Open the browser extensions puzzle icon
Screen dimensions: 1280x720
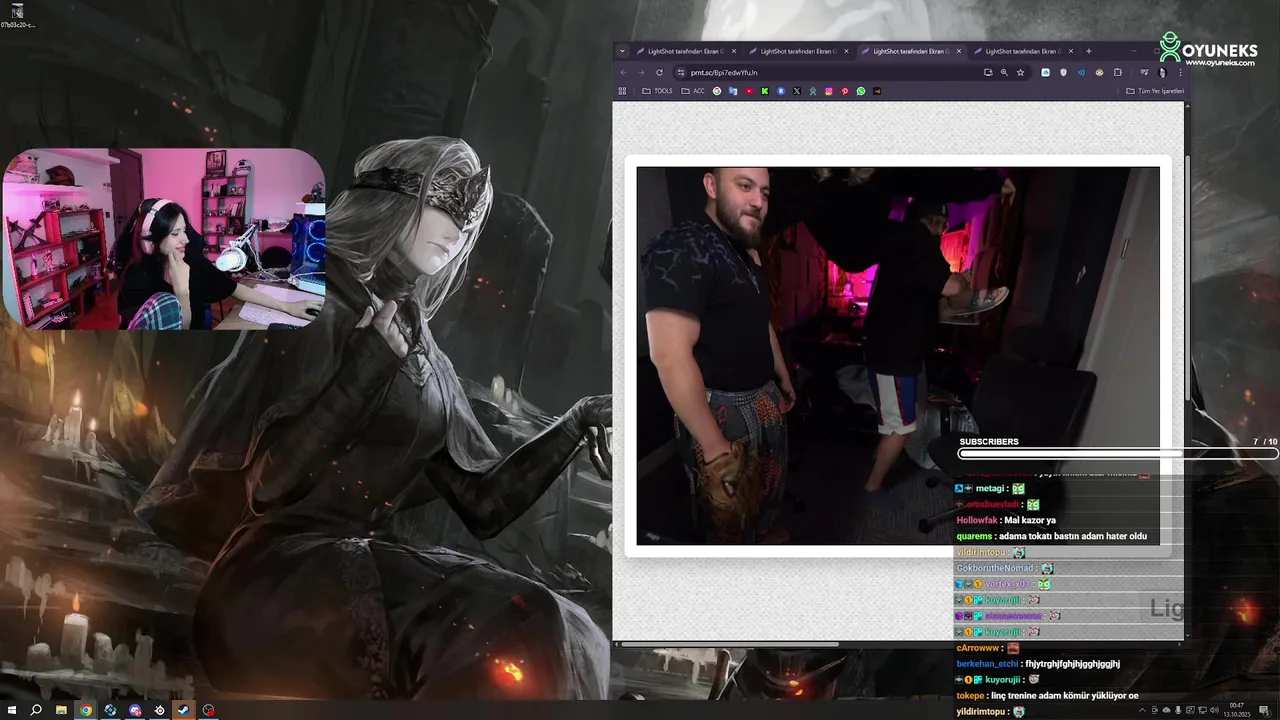1118,72
